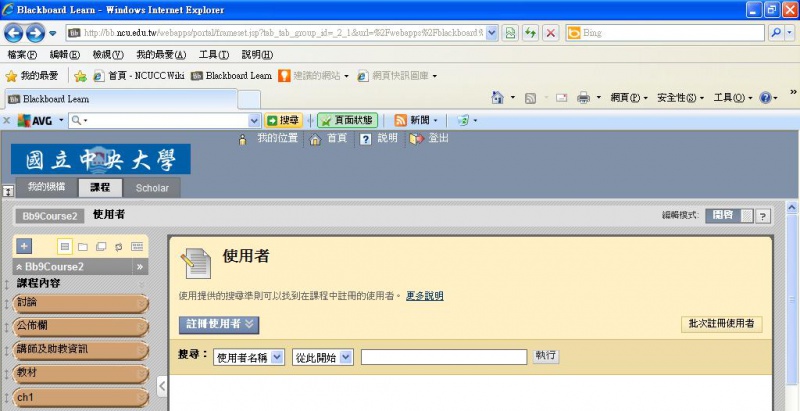
Task: Click the user search text field
Action: coord(444,356)
